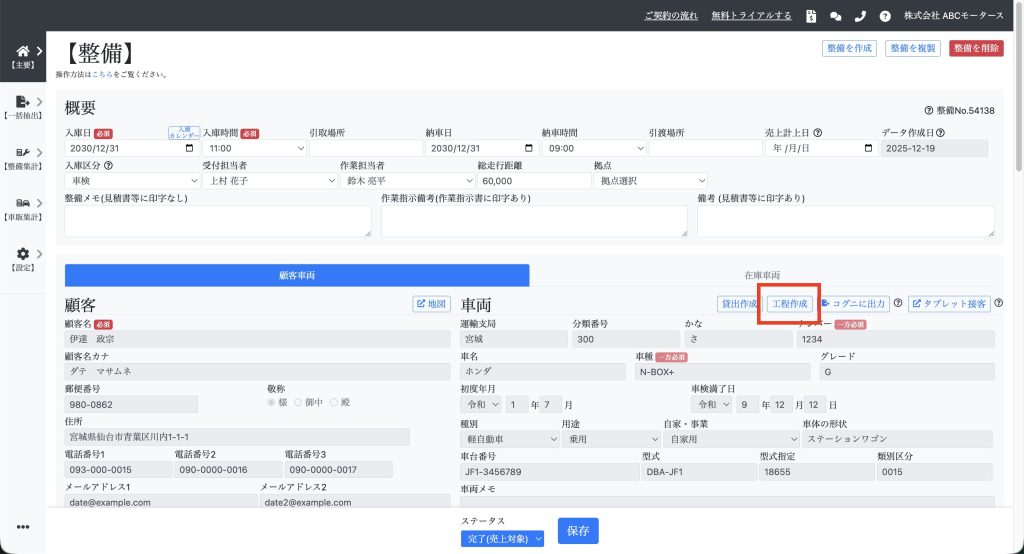Select the 様 honorific radio button

pyautogui.click(x=271, y=402)
